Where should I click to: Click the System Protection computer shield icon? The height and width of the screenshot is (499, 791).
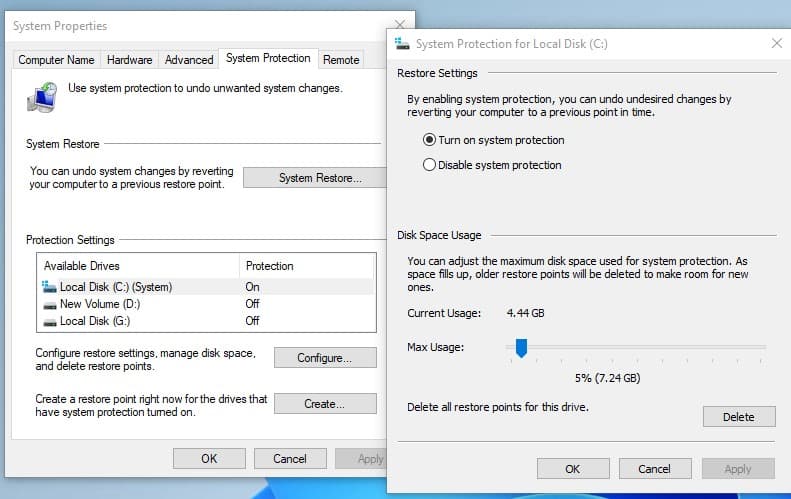(x=43, y=96)
